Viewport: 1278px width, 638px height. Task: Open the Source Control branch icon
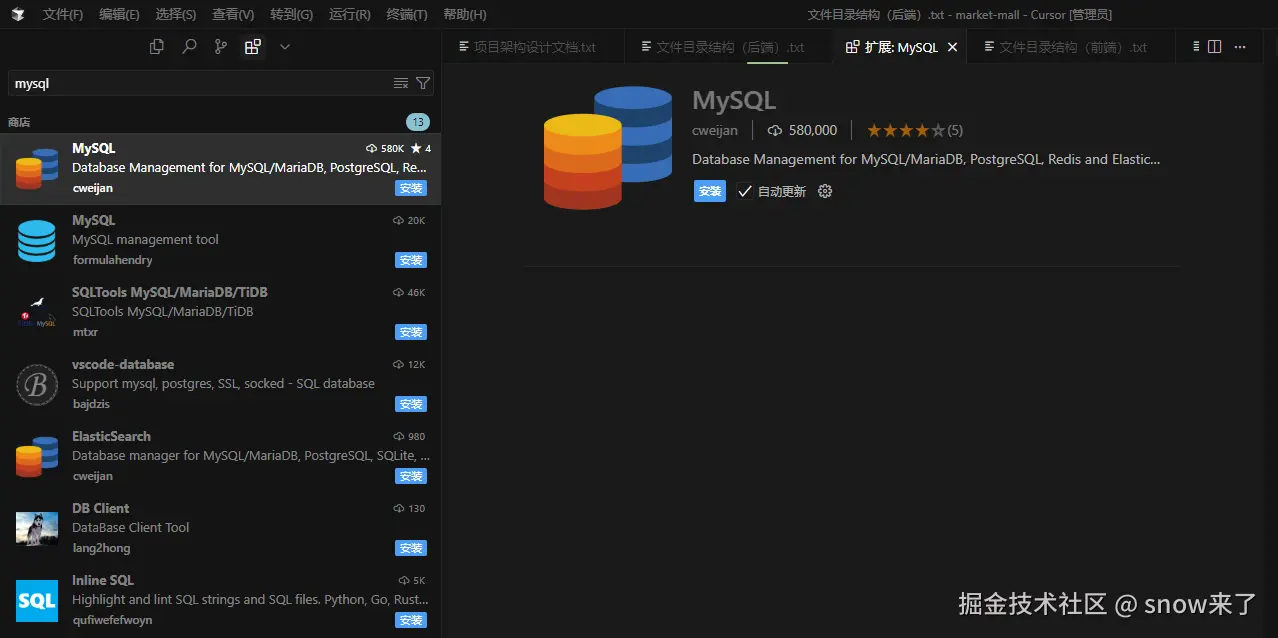pyautogui.click(x=221, y=46)
